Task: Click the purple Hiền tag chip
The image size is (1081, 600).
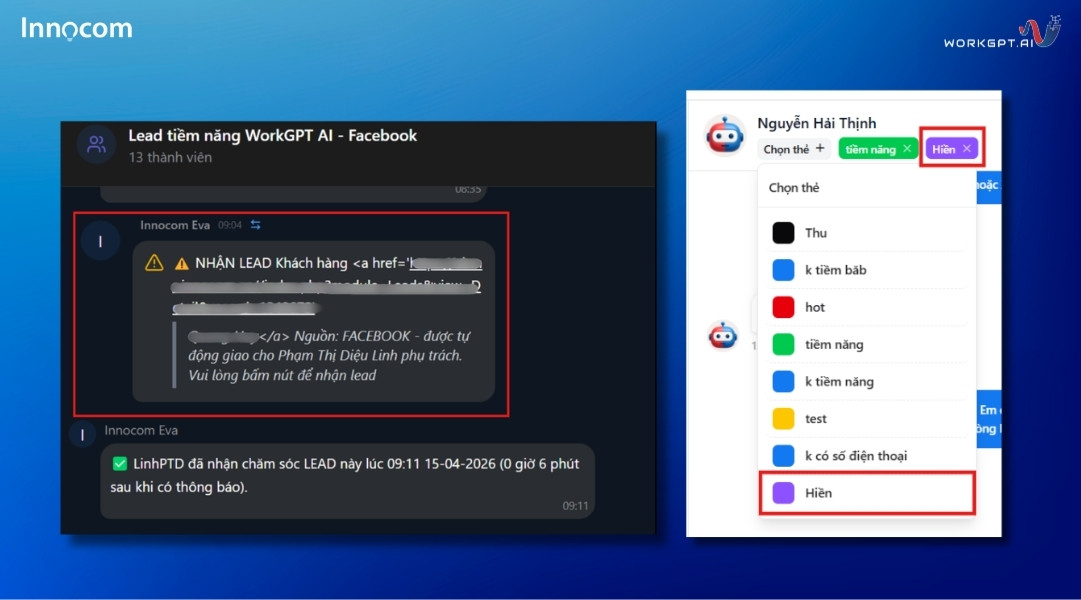Action: 951,149
